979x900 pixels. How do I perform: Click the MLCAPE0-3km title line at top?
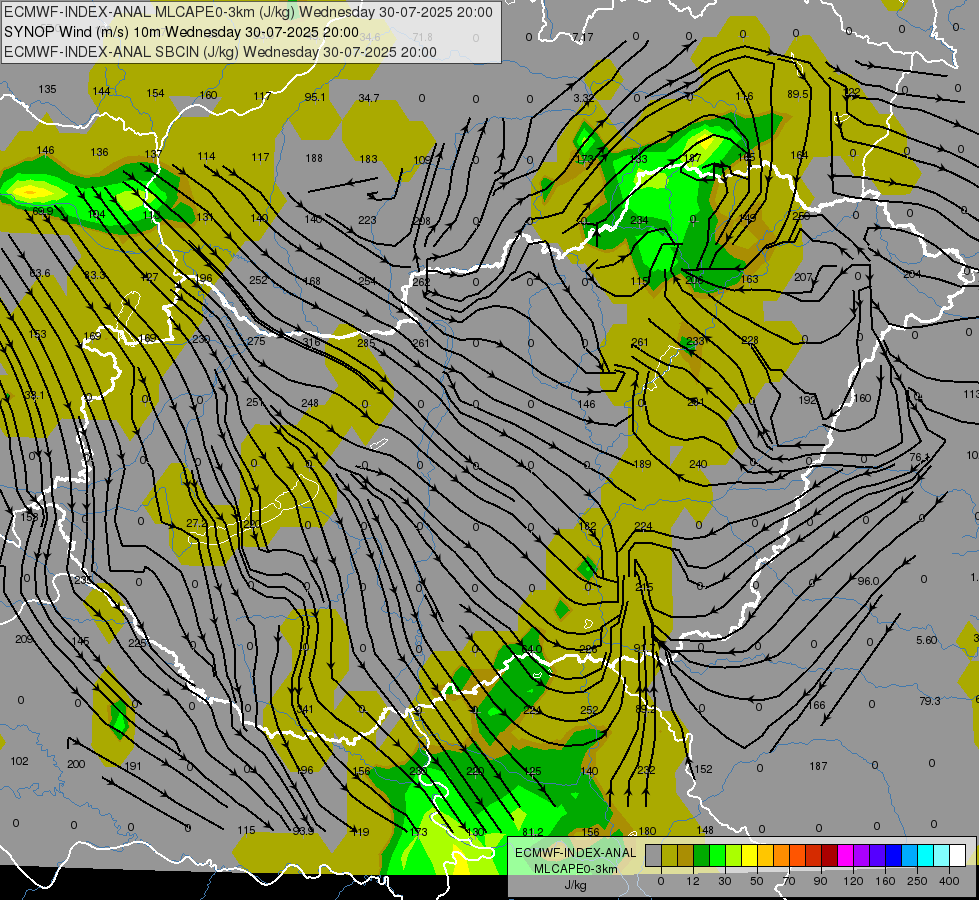tap(248, 12)
